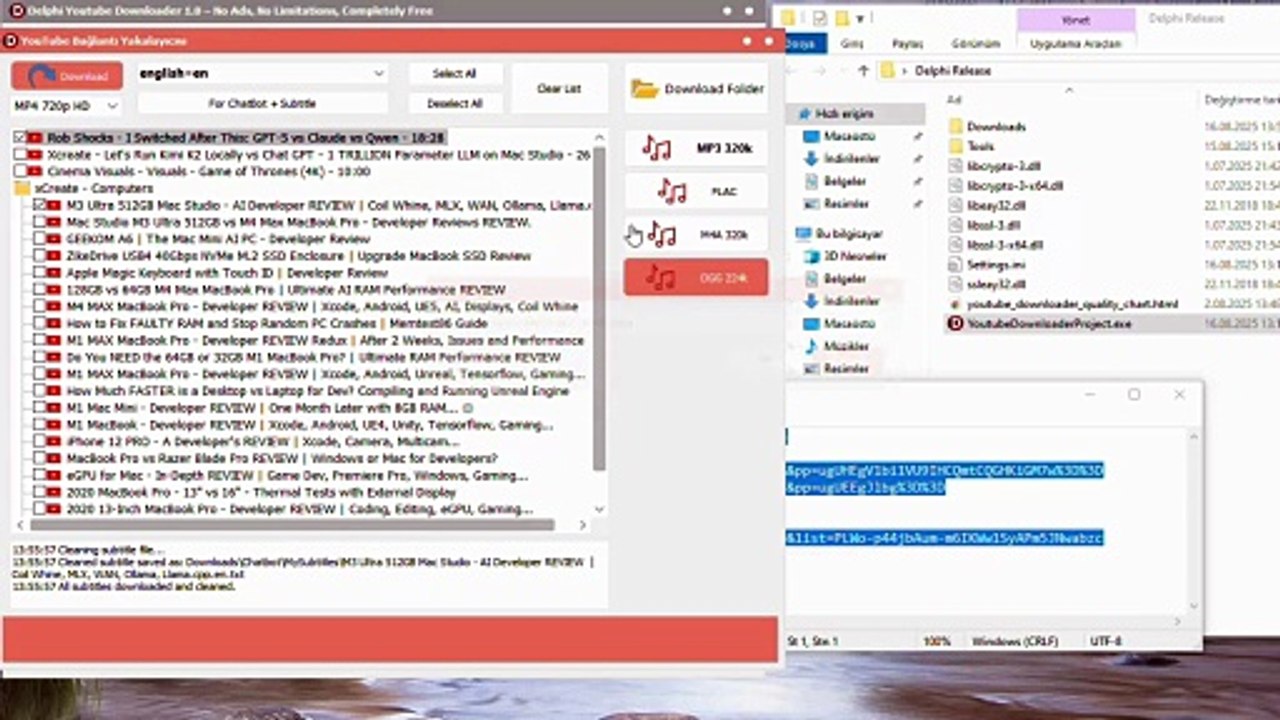Image resolution: width=1280 pixels, height=720 pixels.
Task: Click folder icon of xCreate - Computers playlist
Action: tap(22, 188)
